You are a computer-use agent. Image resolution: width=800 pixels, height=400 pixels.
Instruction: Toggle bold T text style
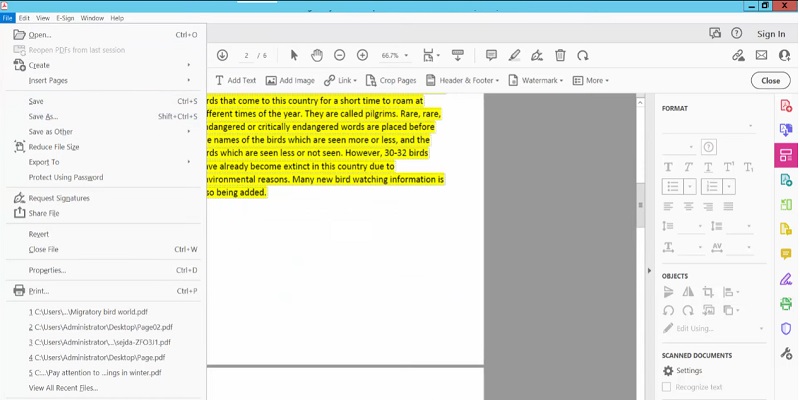tap(668, 167)
